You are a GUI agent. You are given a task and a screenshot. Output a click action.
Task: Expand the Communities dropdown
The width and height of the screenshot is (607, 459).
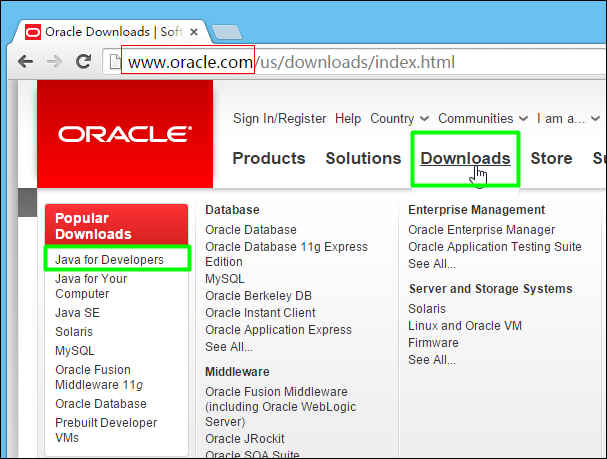483,118
